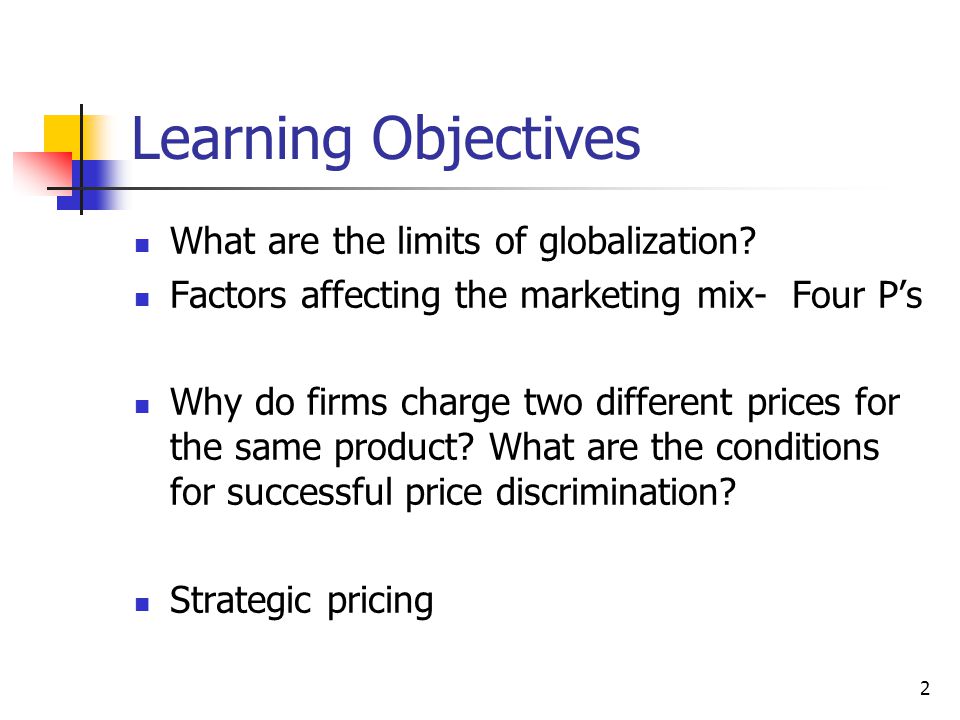Select the yellow square in the slide logo
The width and height of the screenshot is (960, 720).
coord(63,135)
